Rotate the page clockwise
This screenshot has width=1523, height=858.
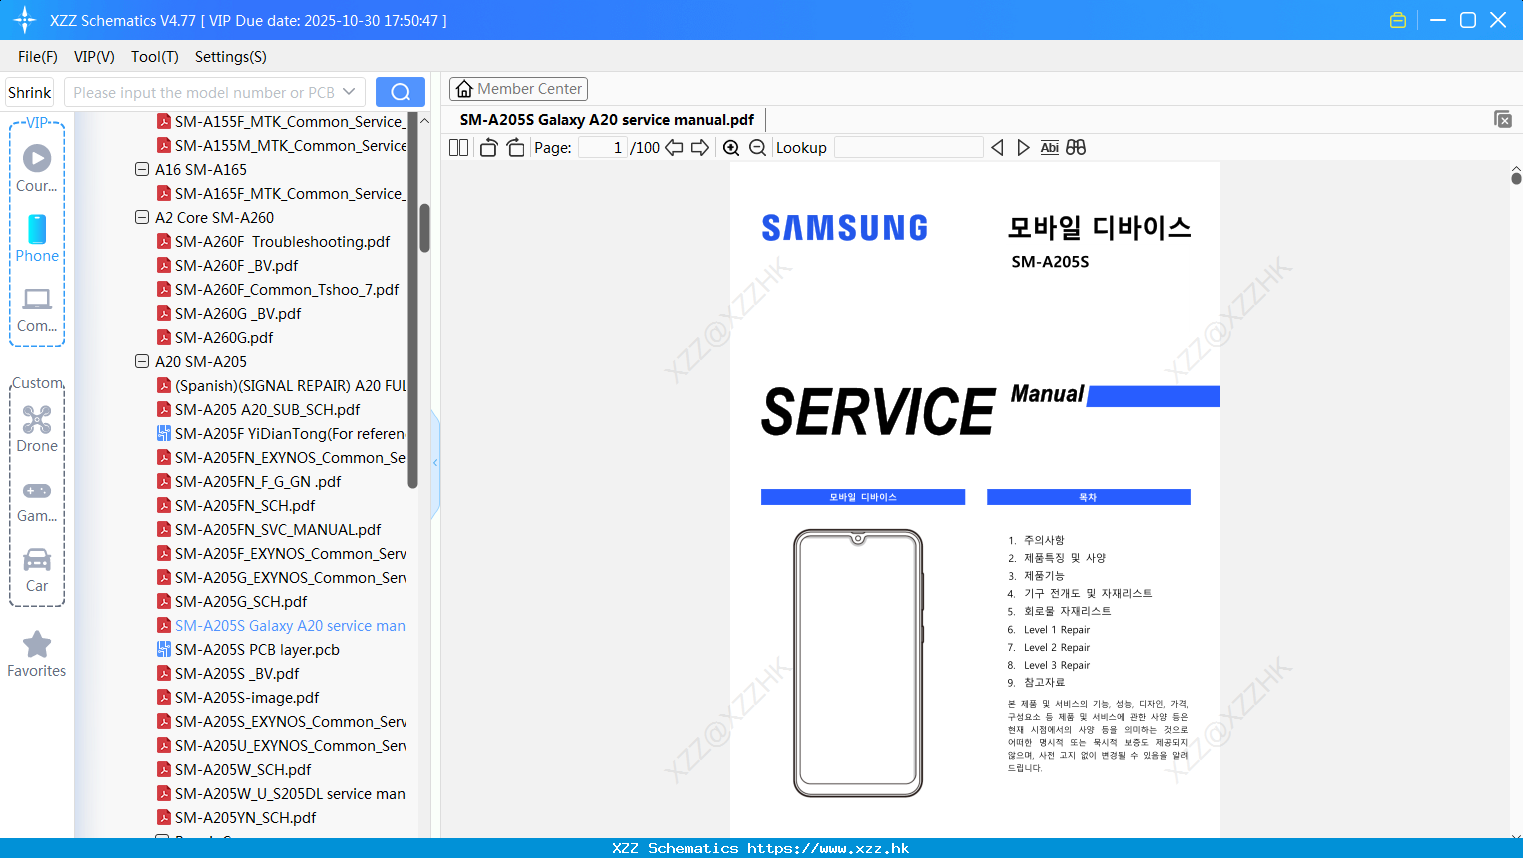point(515,148)
